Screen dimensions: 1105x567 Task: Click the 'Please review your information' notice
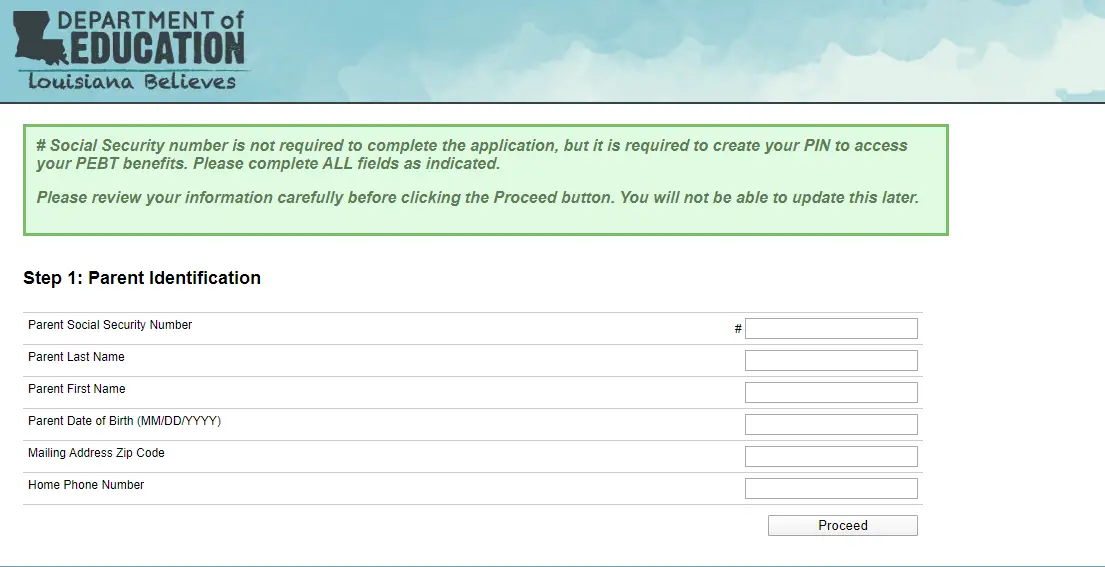[x=477, y=197]
